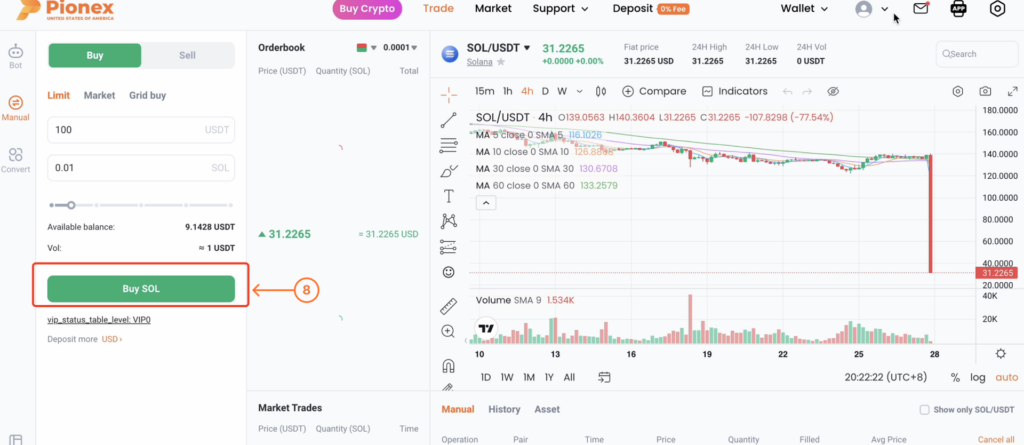Screen dimensions: 1024x445
Task: Select the brush drawing tool
Action: pyautogui.click(x=449, y=171)
